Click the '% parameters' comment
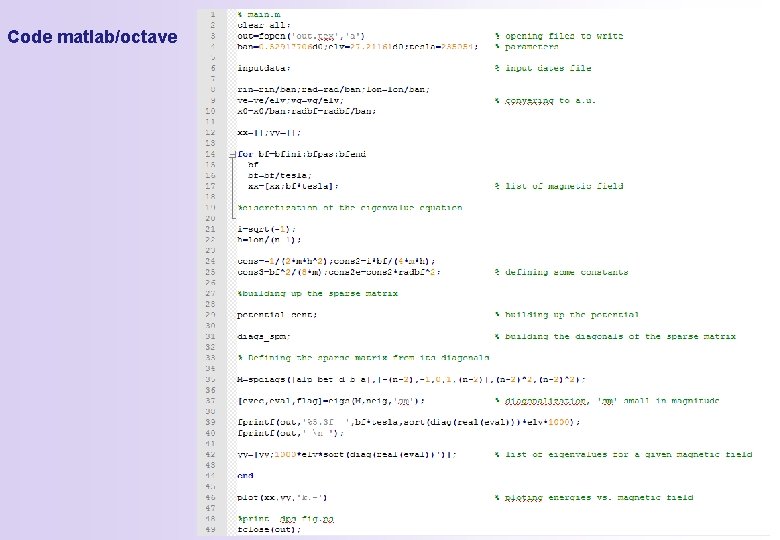Image resolution: width=780 pixels, height=540 pixels. 527,47
